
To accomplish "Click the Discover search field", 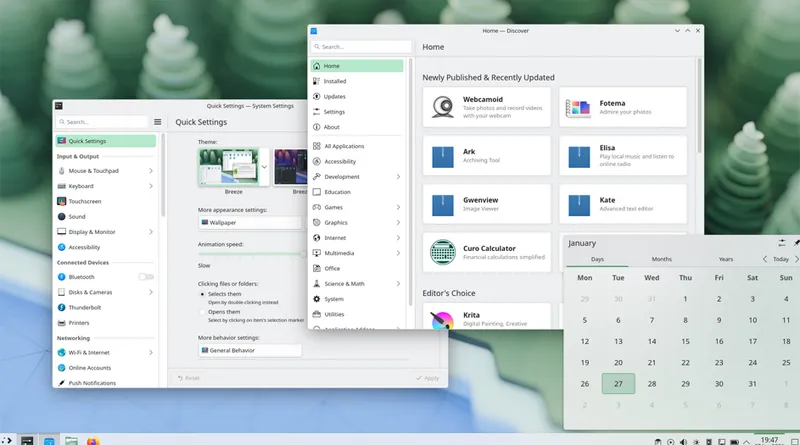I will click(361, 46).
